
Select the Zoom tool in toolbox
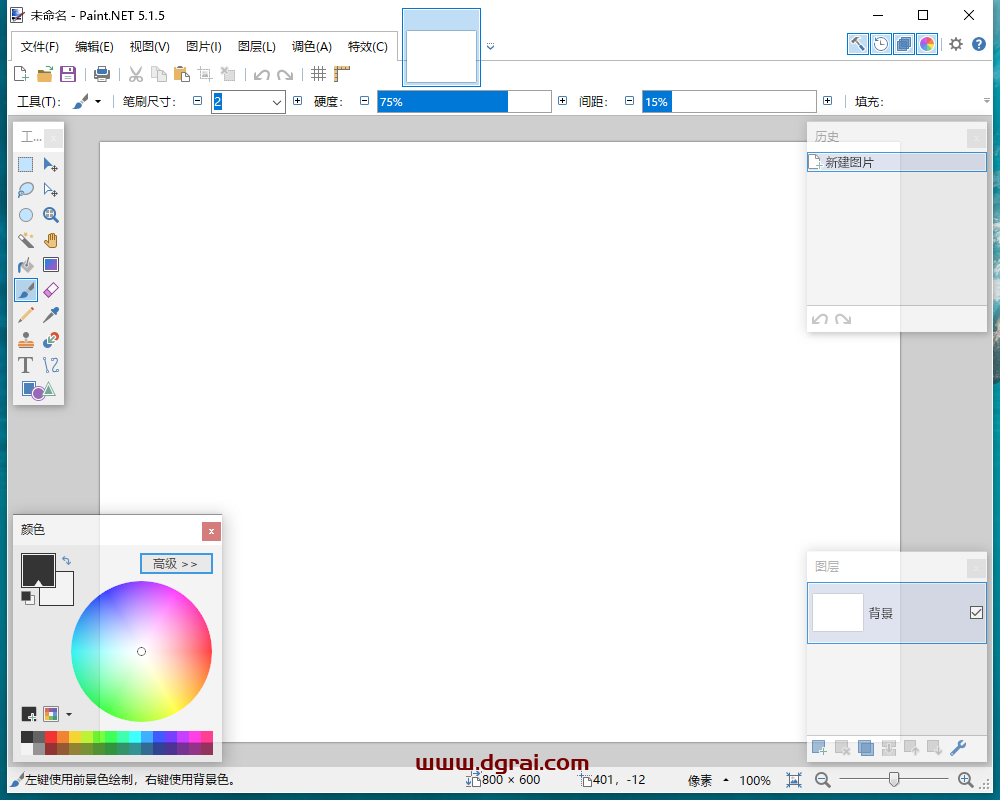pyautogui.click(x=50, y=215)
